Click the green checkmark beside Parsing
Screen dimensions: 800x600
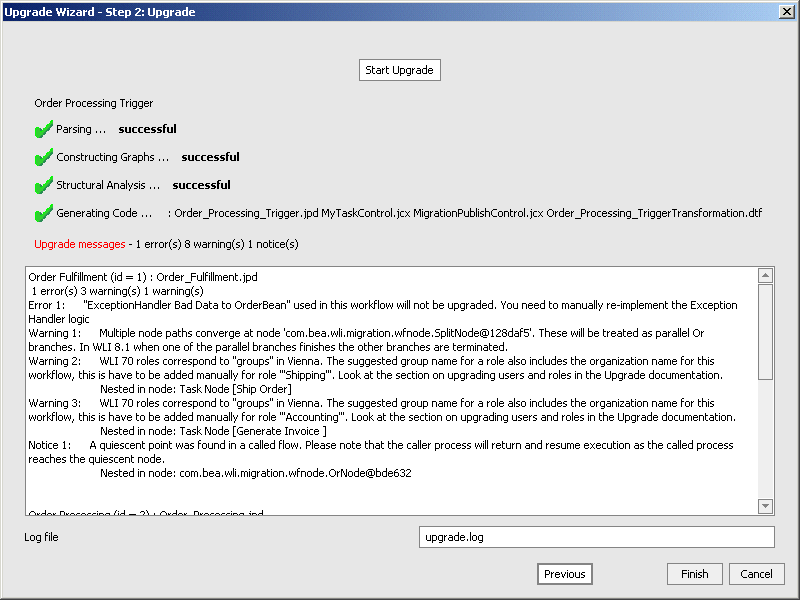click(44, 129)
